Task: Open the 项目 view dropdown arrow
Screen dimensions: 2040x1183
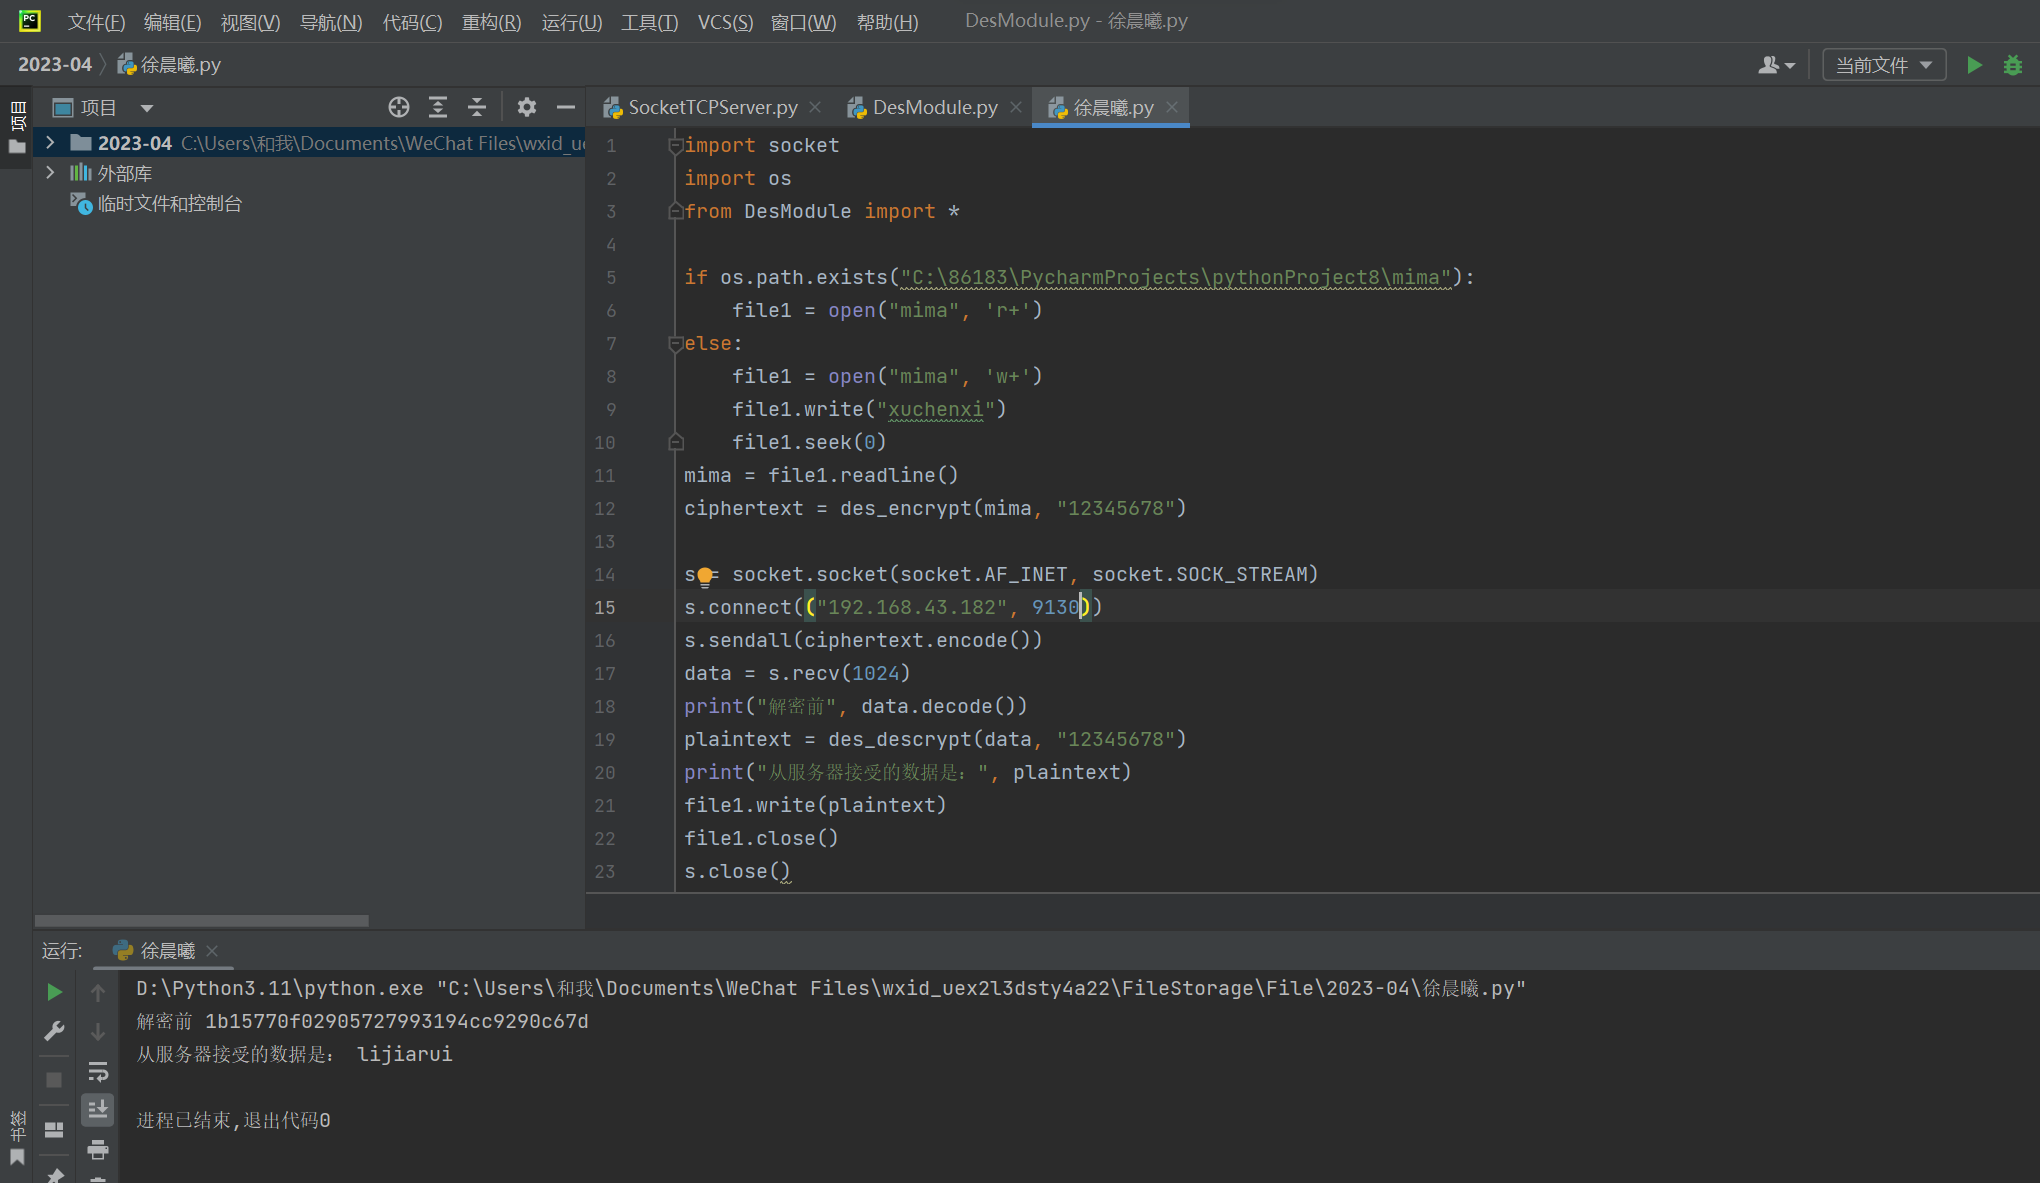Action: coord(147,108)
